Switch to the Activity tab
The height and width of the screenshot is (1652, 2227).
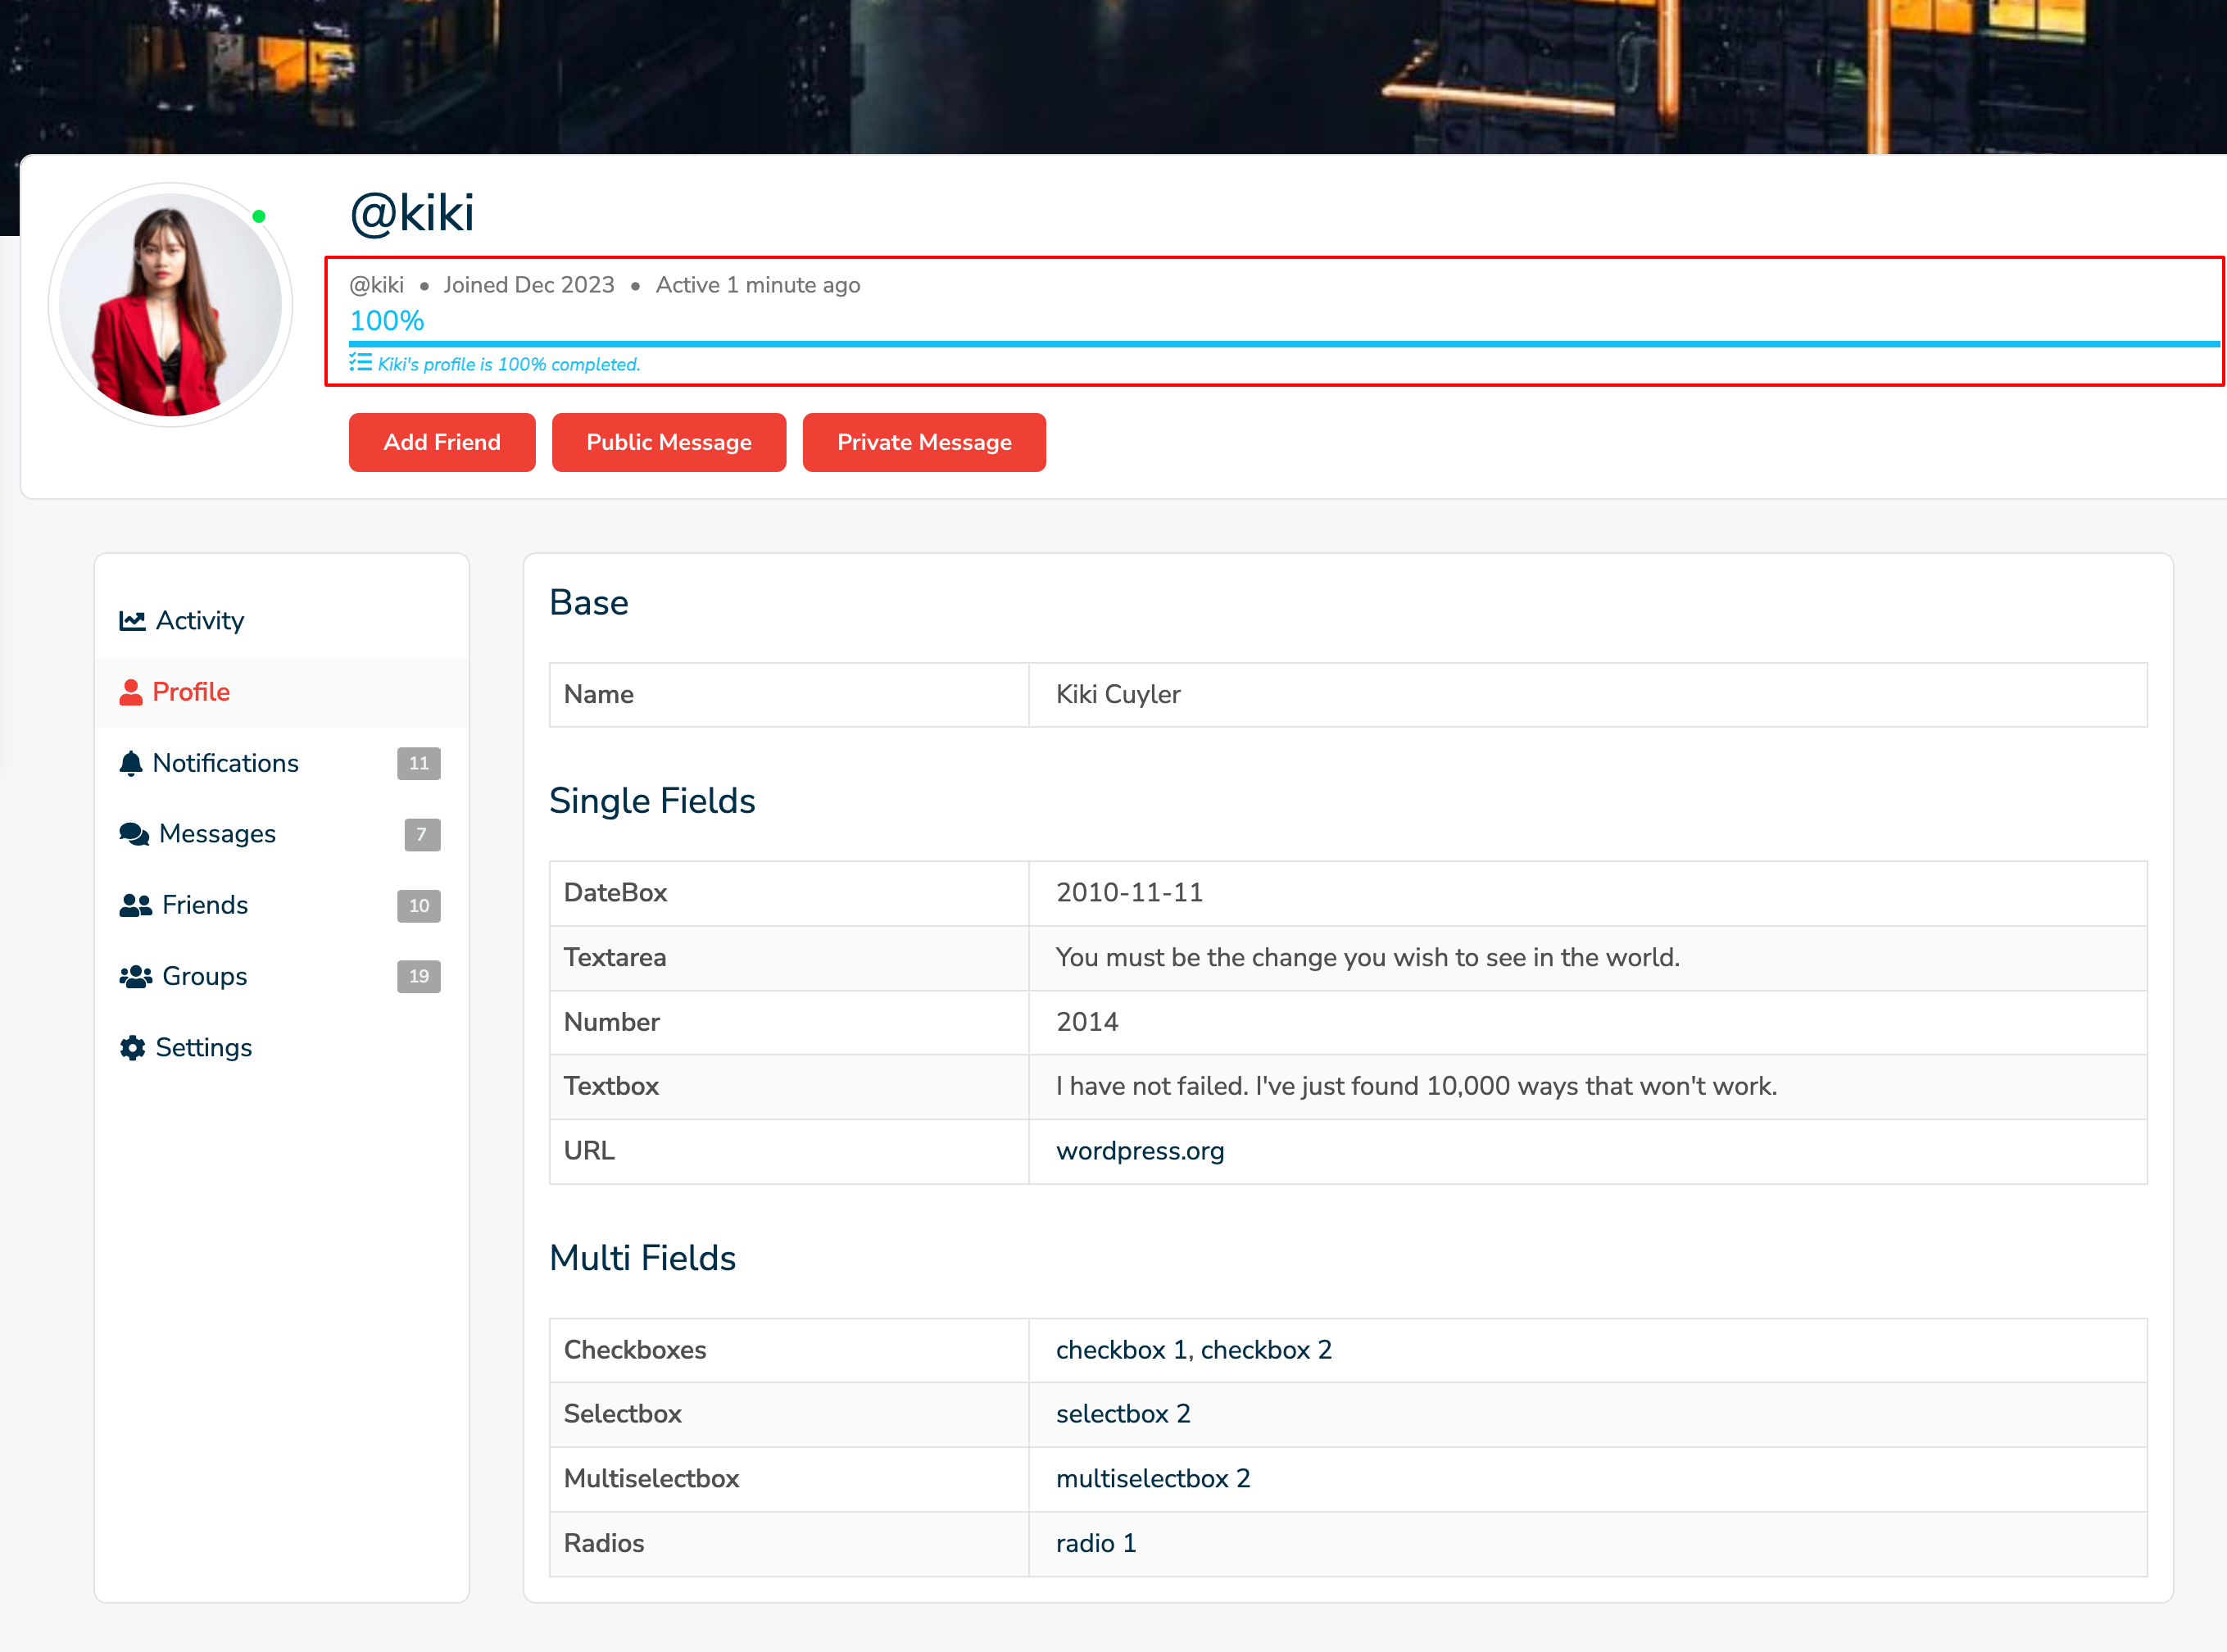[x=199, y=620]
